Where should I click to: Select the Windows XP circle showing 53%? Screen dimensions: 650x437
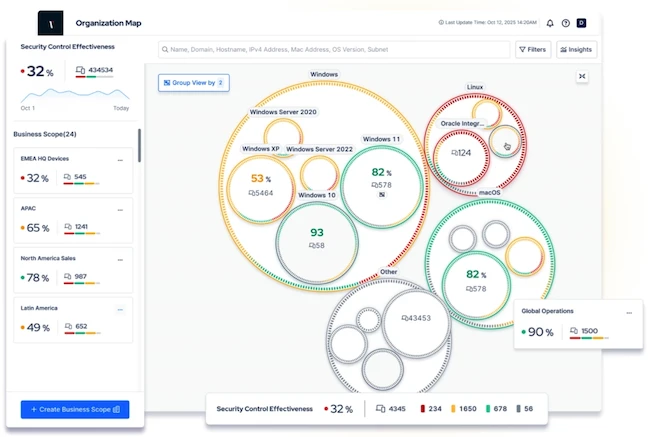(261, 189)
